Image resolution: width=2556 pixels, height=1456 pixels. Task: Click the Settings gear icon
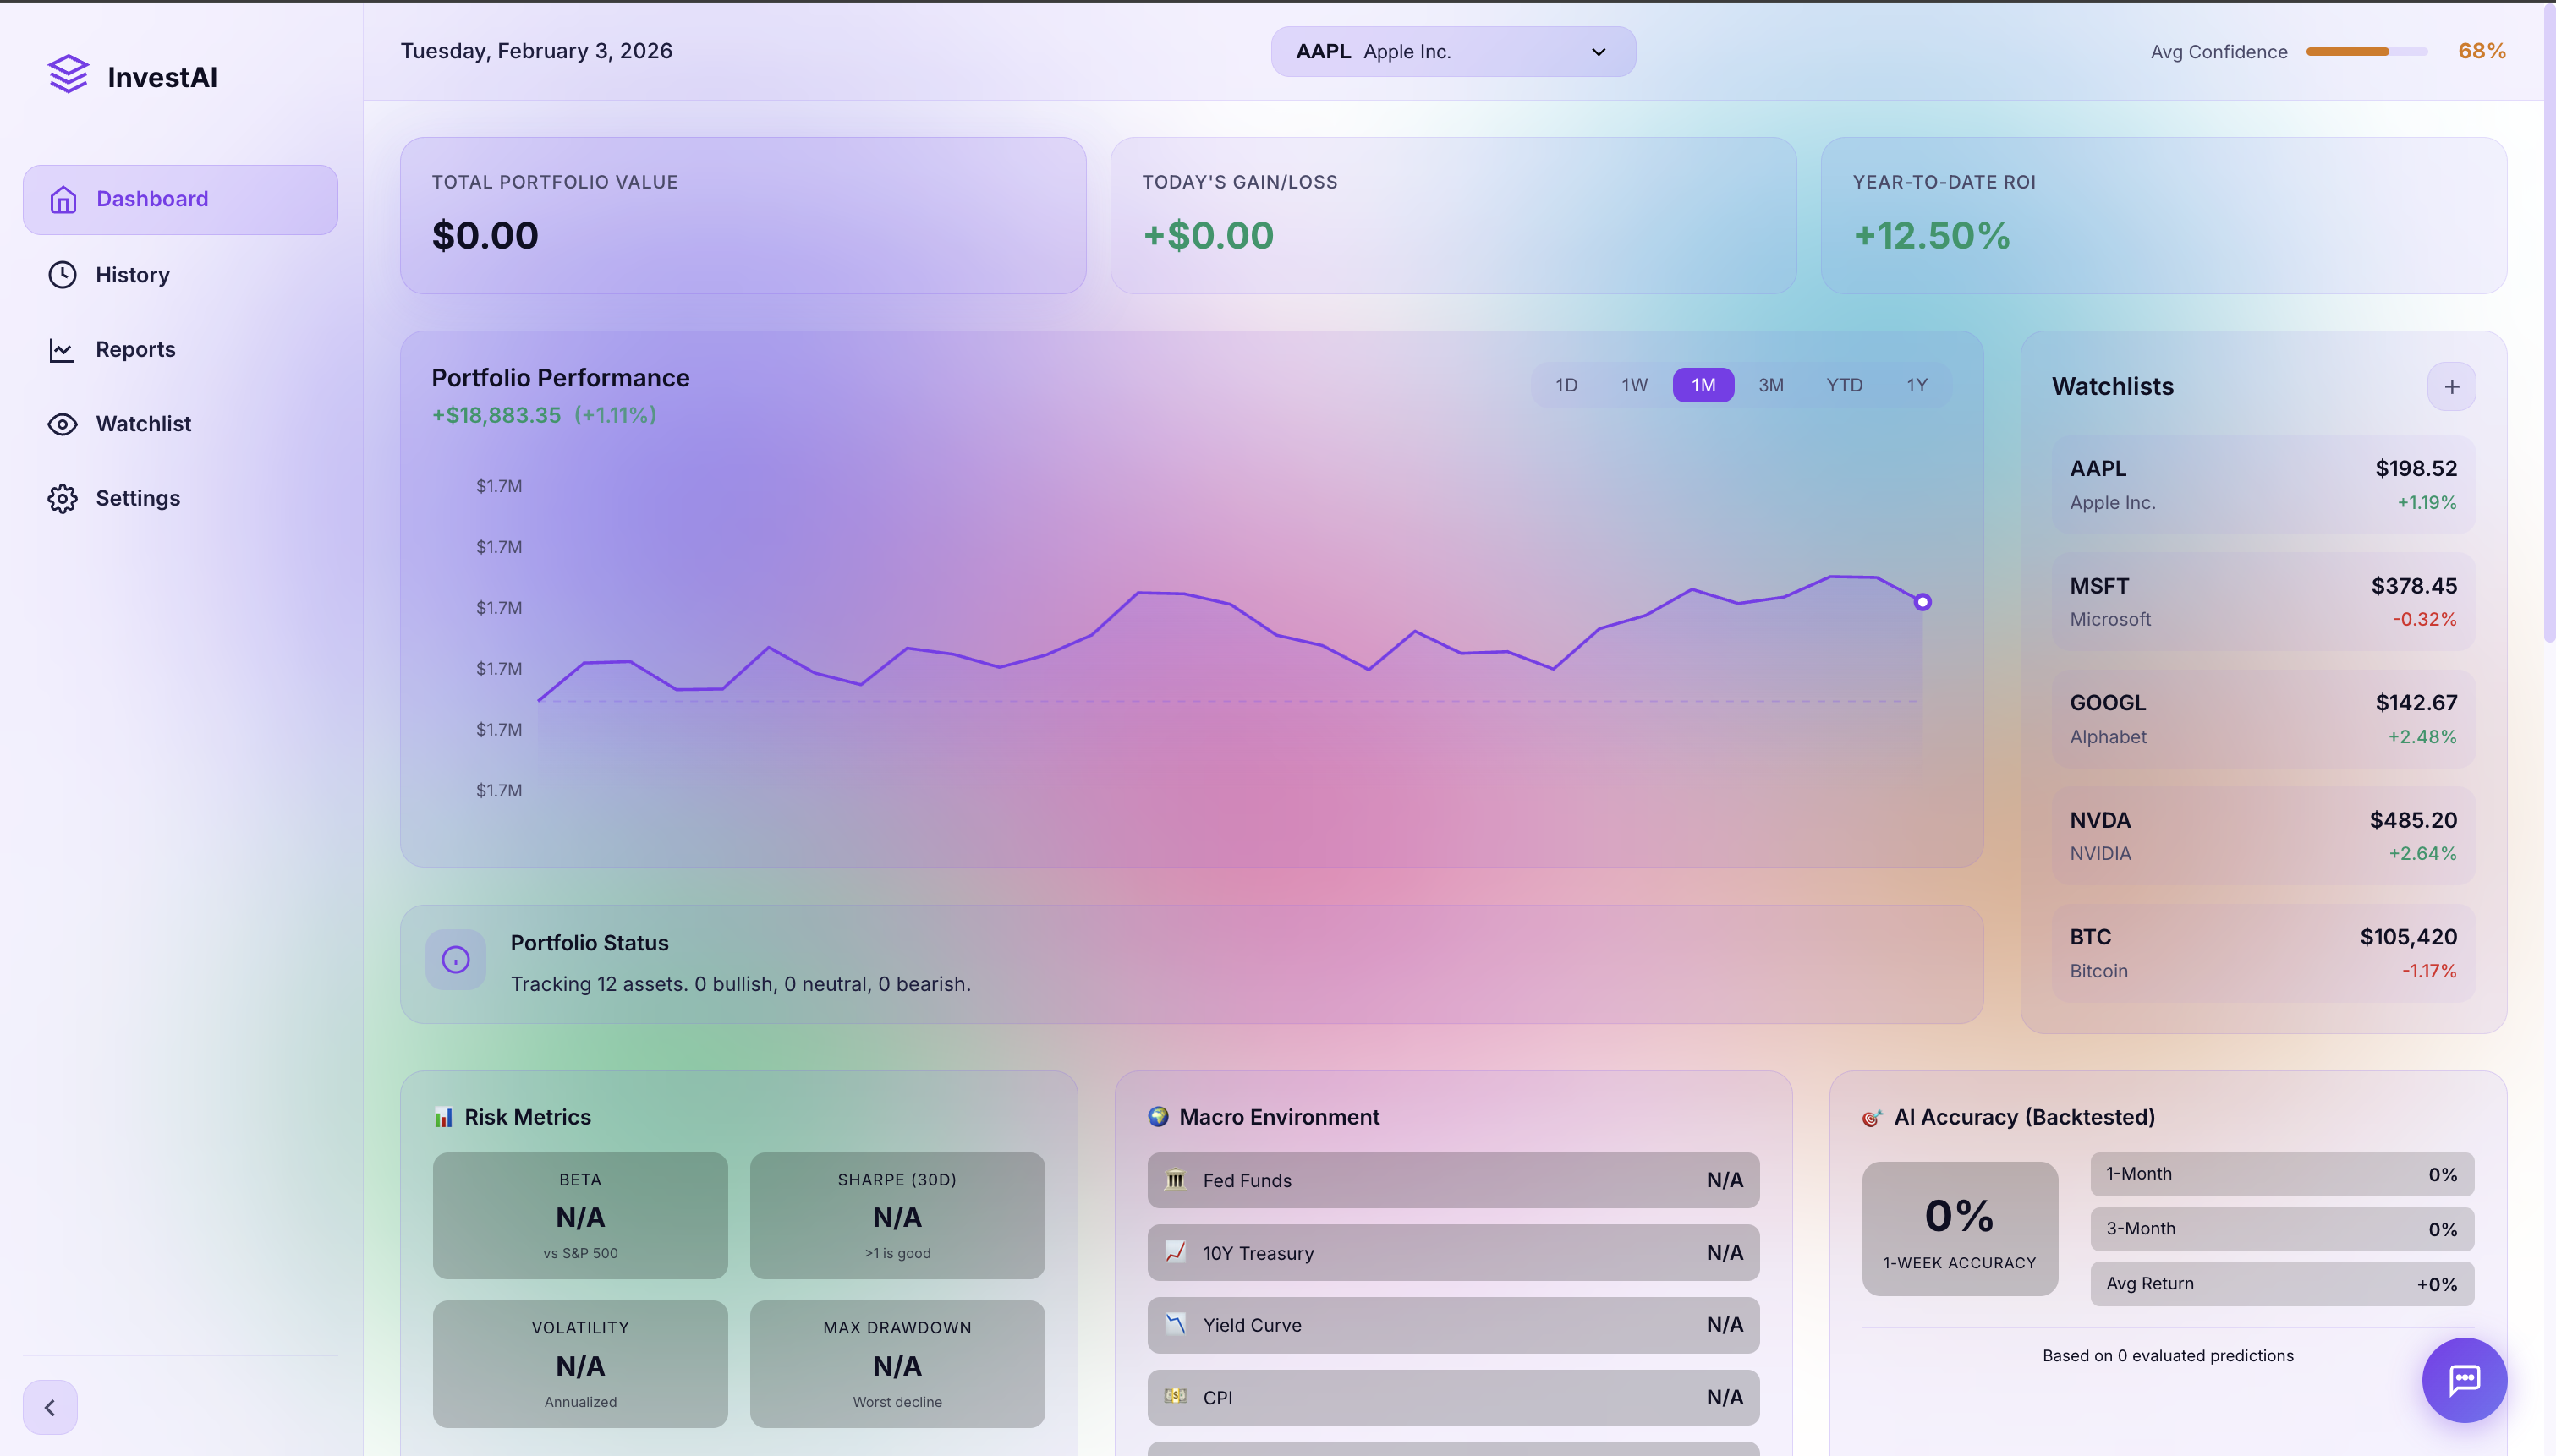pyautogui.click(x=62, y=498)
